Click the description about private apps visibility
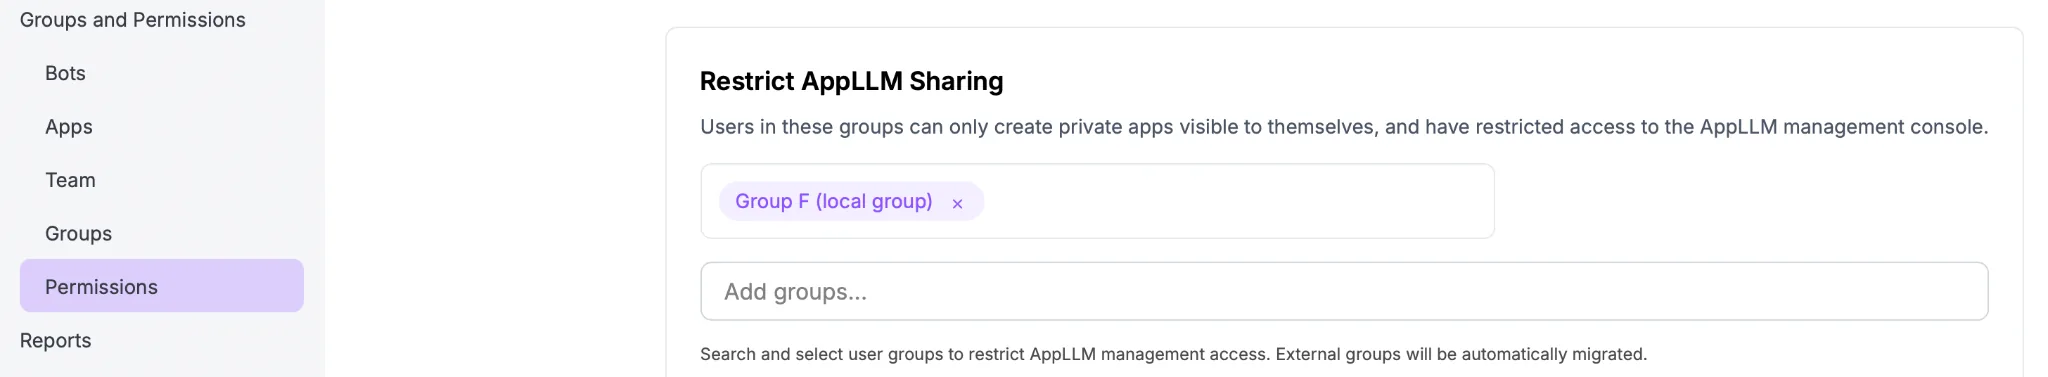The image size is (2048, 377). (x=1344, y=127)
